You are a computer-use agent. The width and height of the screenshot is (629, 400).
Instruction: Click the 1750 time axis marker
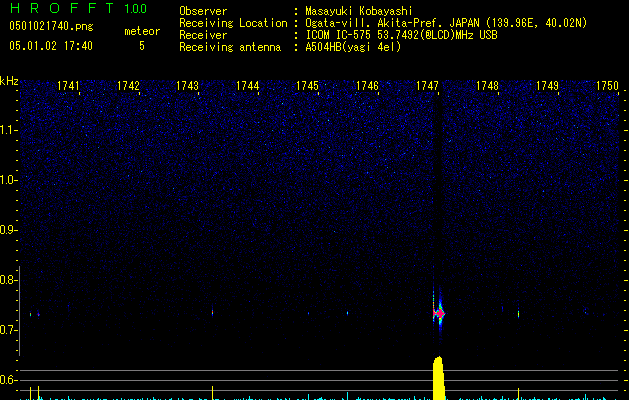click(607, 86)
